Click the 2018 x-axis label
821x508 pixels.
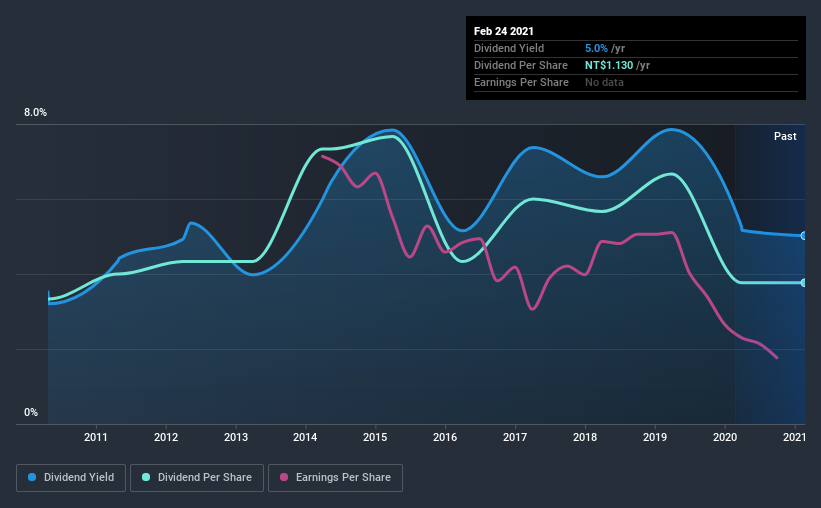[585, 437]
